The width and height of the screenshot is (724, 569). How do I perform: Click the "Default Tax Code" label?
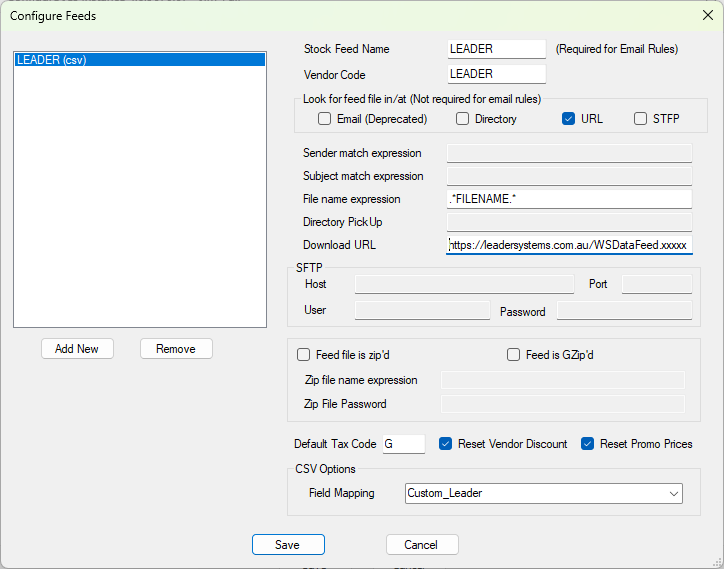335,444
